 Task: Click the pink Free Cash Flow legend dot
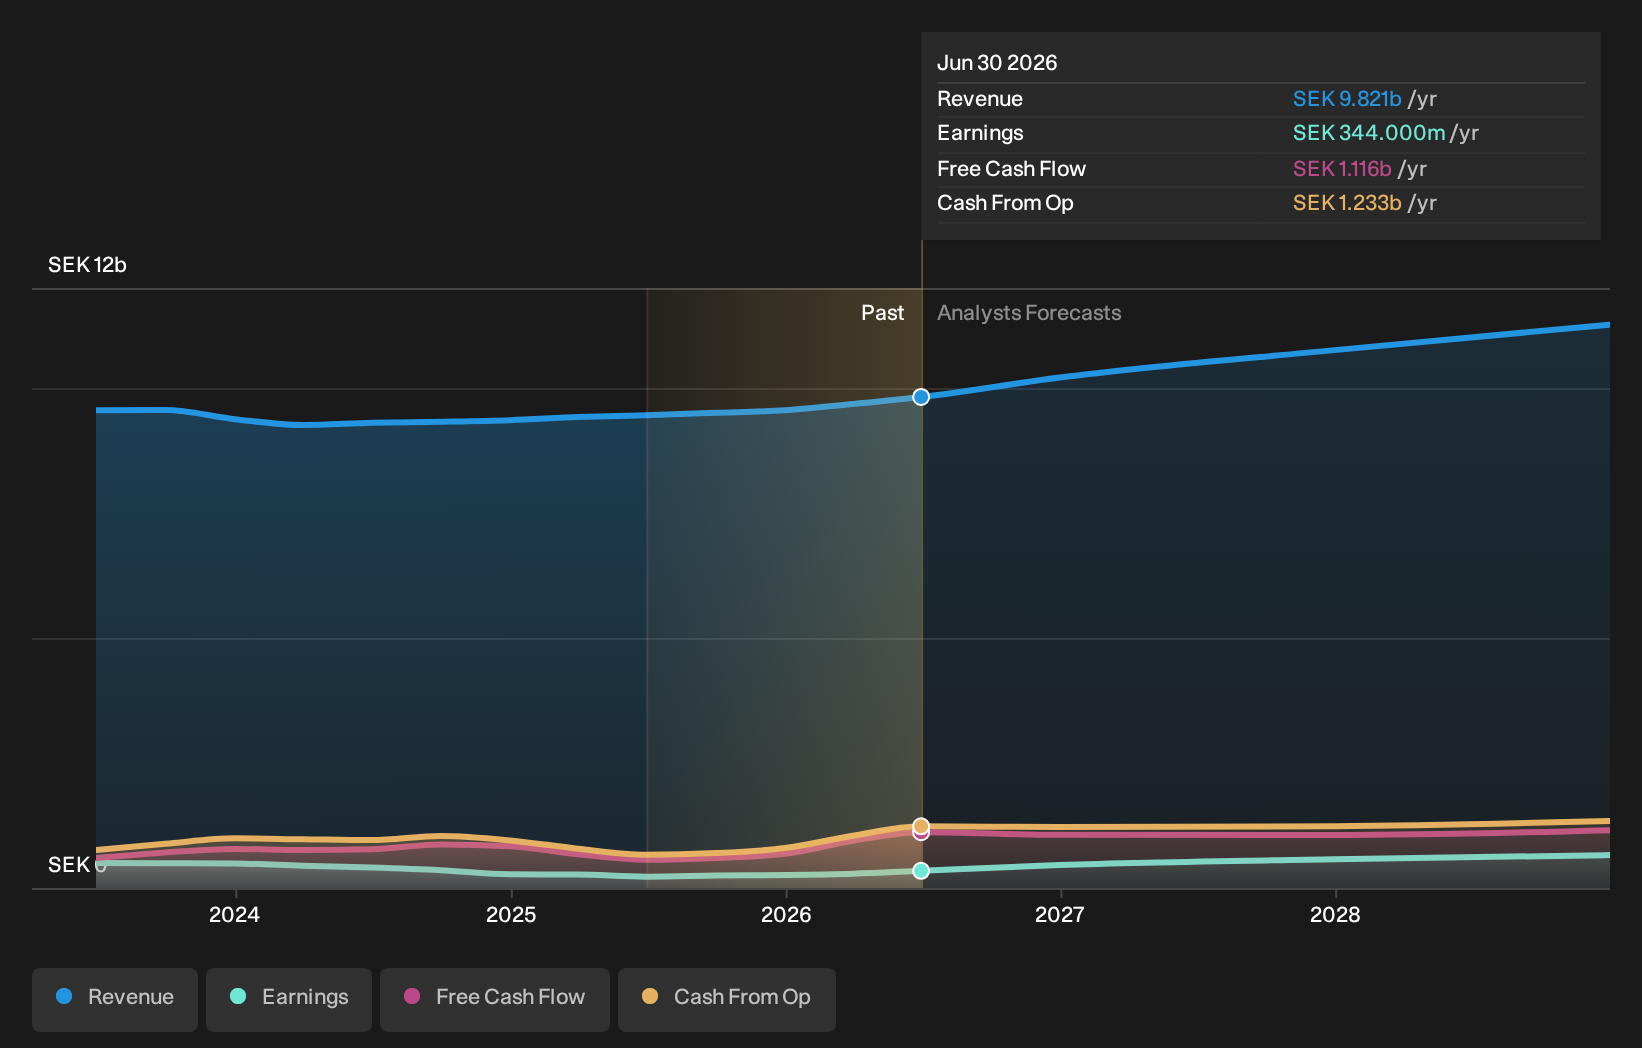412,996
